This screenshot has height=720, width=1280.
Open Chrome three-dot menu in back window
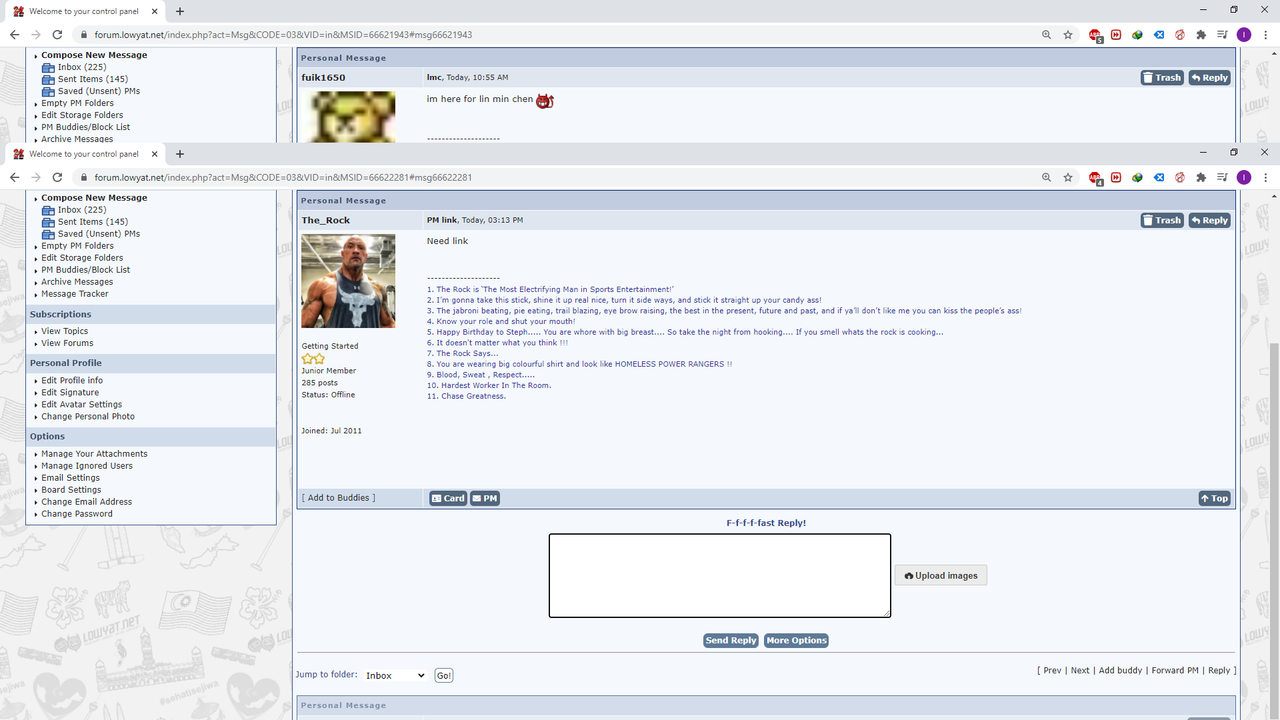click(1265, 34)
